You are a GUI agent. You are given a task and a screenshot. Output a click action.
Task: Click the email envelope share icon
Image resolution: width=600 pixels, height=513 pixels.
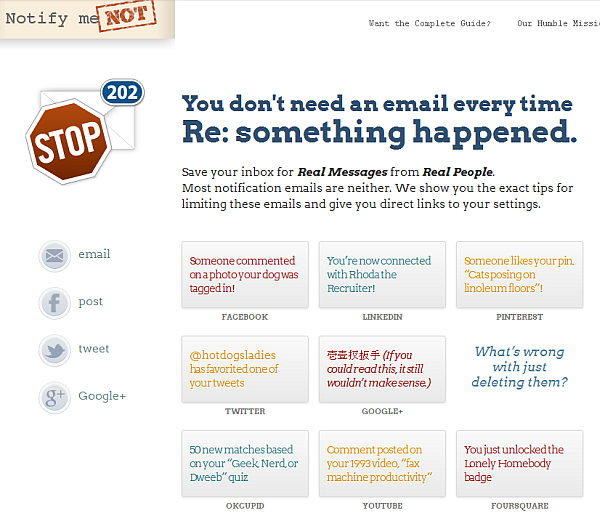click(54, 256)
